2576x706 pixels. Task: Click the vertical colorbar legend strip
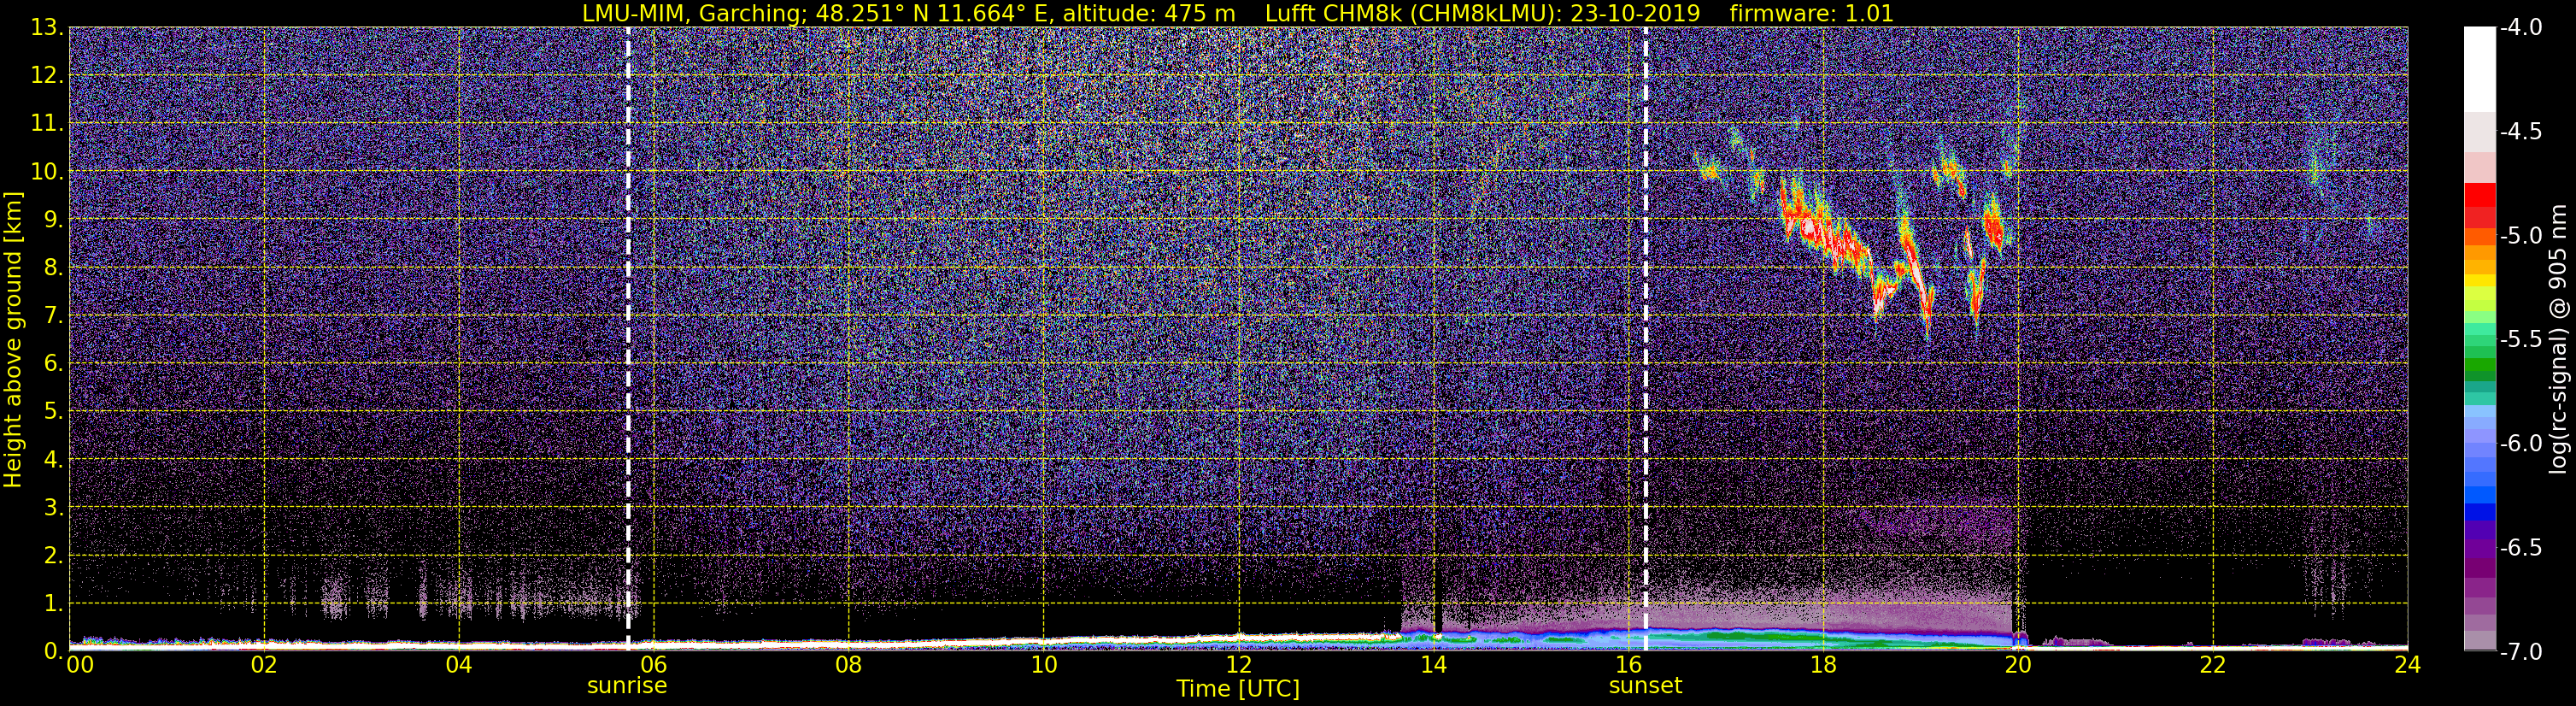click(2479, 339)
